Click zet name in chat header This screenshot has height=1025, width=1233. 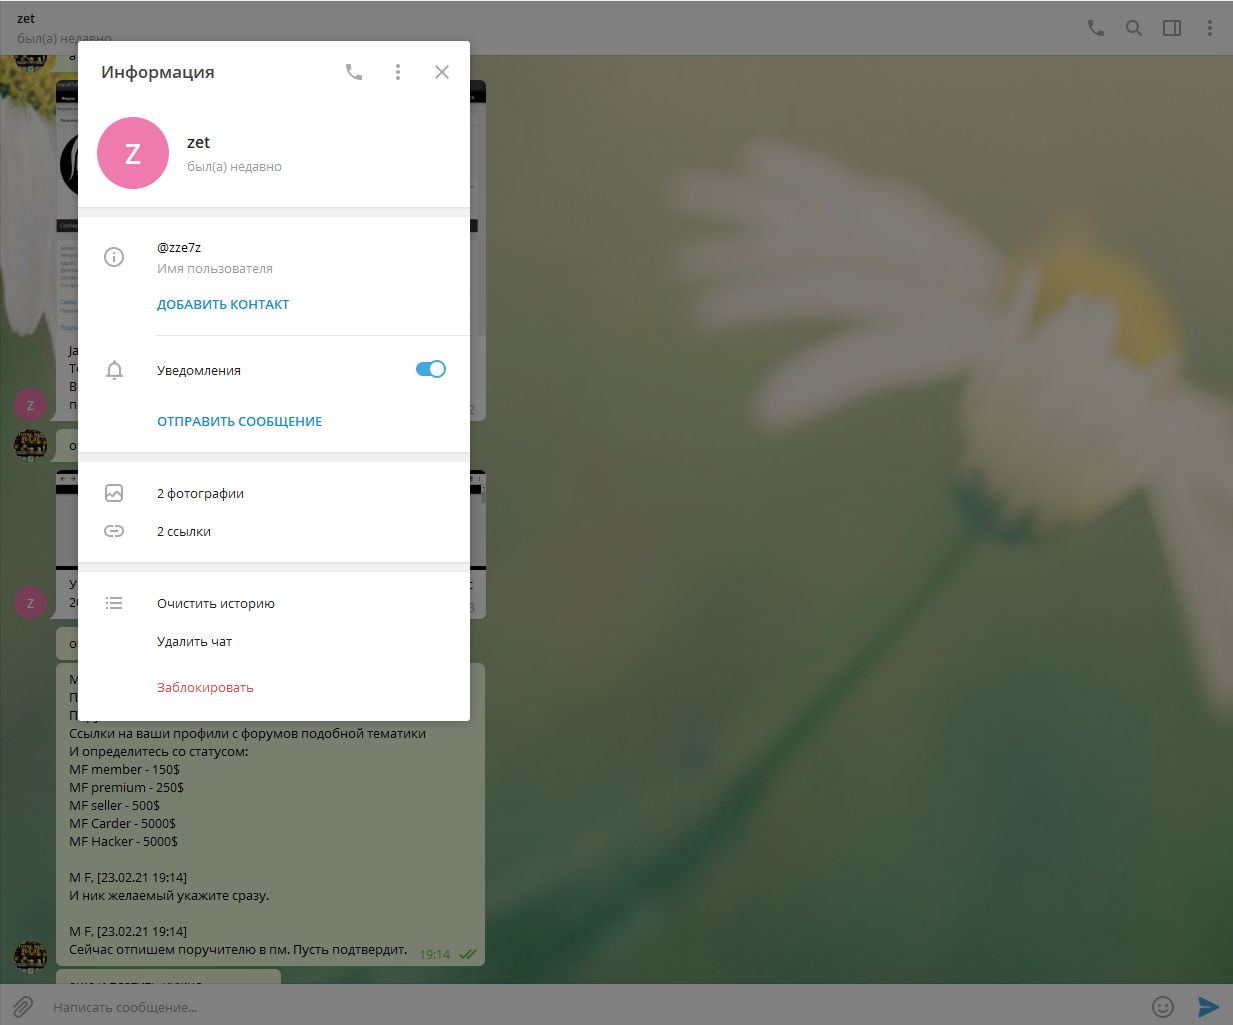[x=26, y=18]
